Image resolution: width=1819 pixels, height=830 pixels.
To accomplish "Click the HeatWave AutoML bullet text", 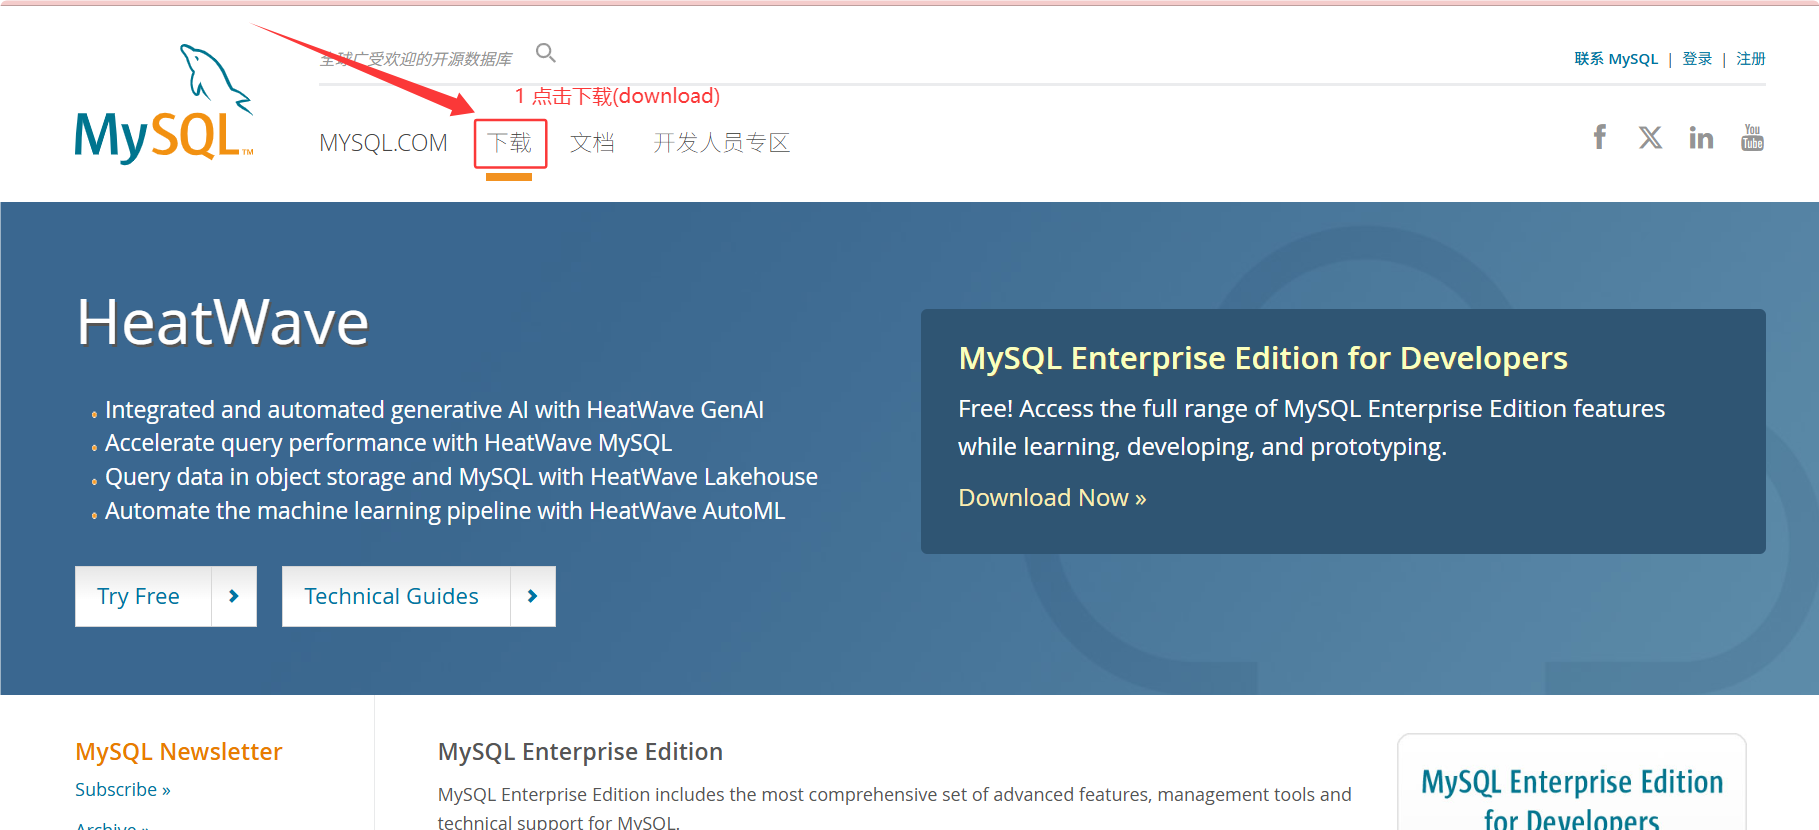I will click(445, 511).
